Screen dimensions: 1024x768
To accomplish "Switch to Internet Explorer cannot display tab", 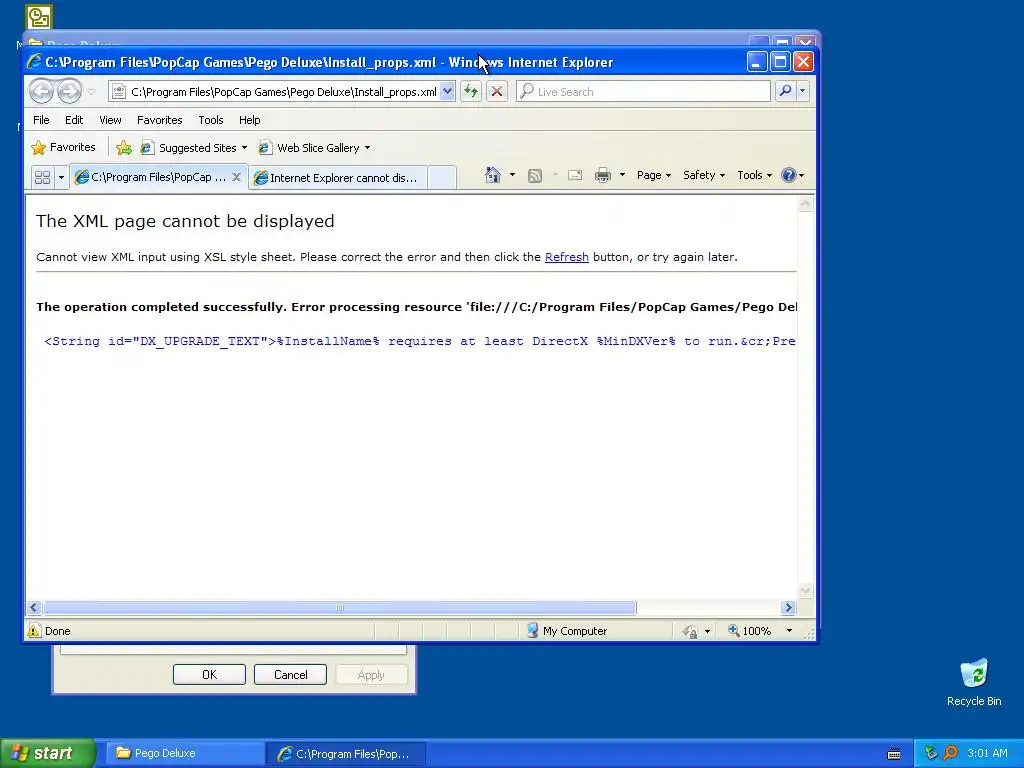I will (x=338, y=178).
